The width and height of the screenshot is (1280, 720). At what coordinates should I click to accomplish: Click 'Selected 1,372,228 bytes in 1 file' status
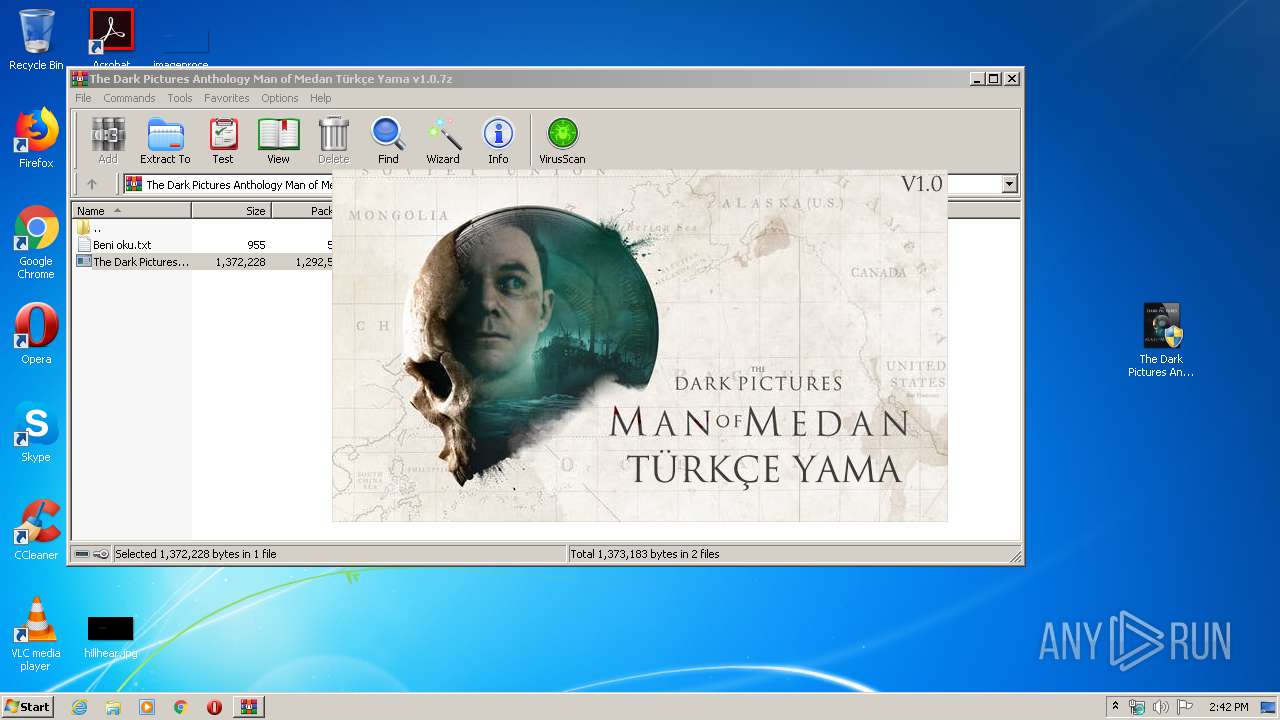click(x=196, y=554)
